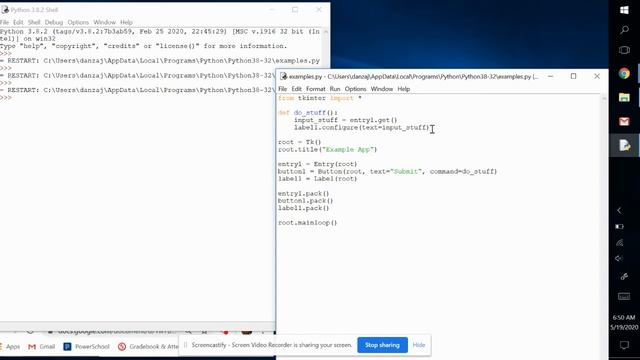Open Help menu in Python Shell window
The width and height of the screenshot is (640, 360).
[x=126, y=22]
